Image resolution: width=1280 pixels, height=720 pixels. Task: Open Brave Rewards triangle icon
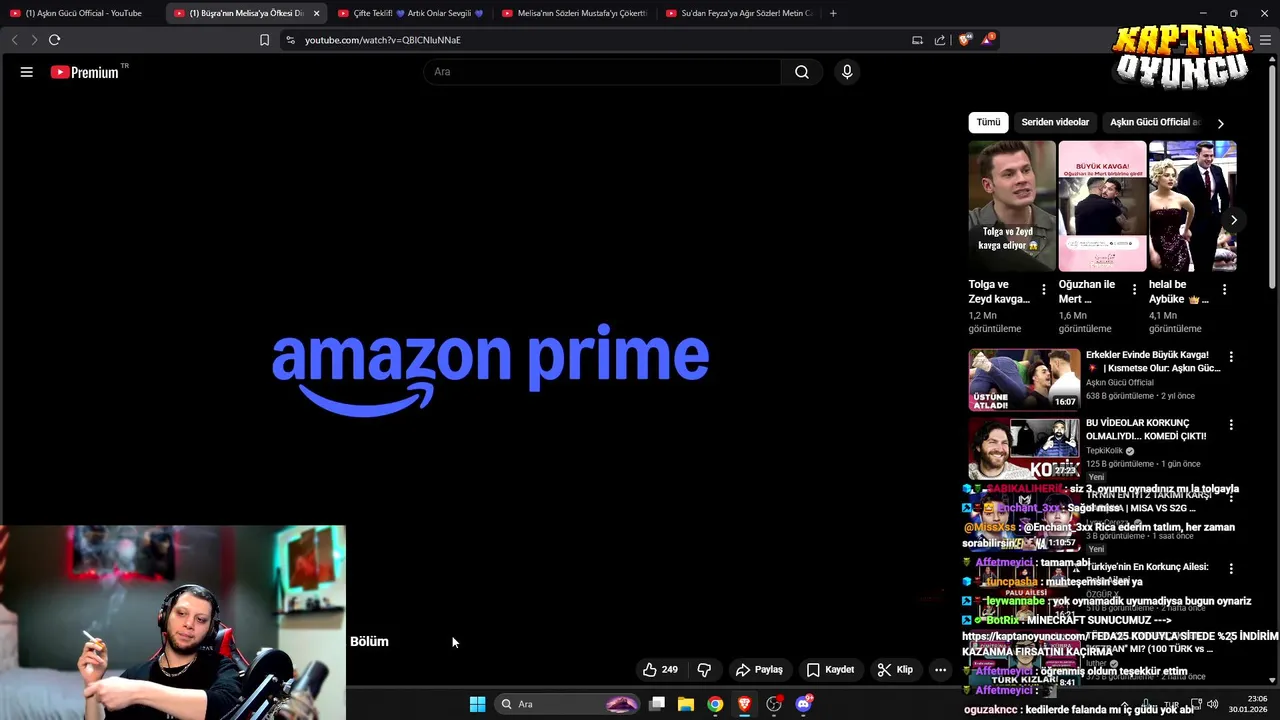click(988, 40)
